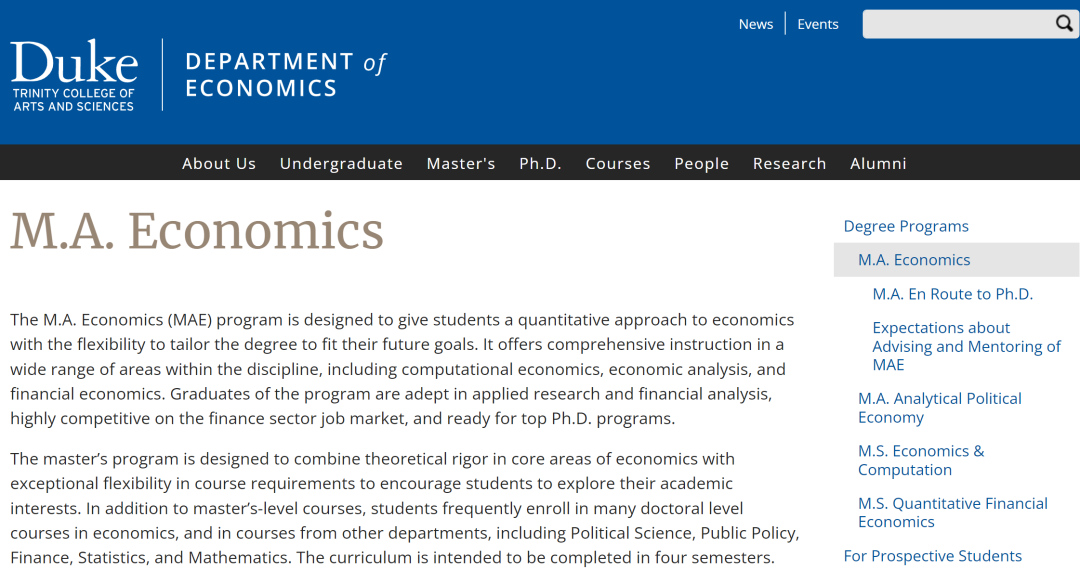1080x570 pixels.
Task: Open Degree Programs in the sidebar
Action: tap(906, 226)
